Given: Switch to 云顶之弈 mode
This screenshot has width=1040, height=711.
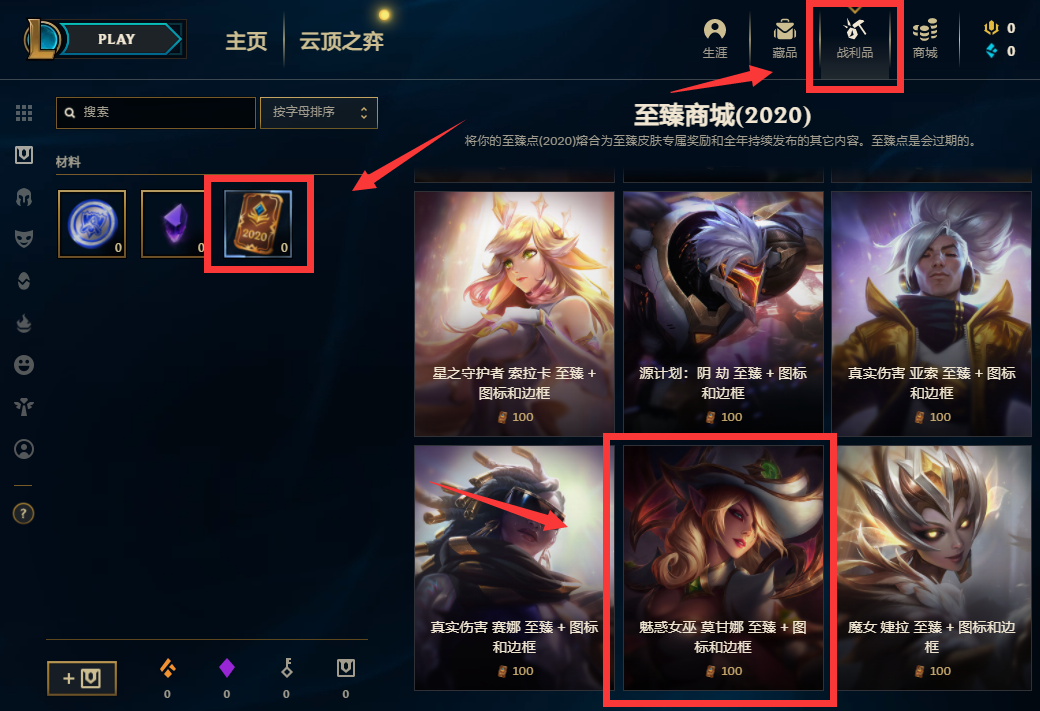Looking at the screenshot, I should 341,41.
